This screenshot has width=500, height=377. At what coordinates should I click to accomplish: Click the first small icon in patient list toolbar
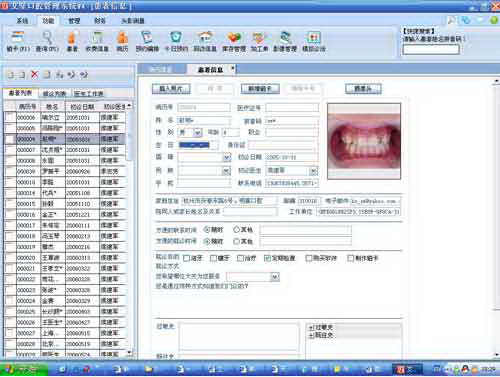click(10, 75)
